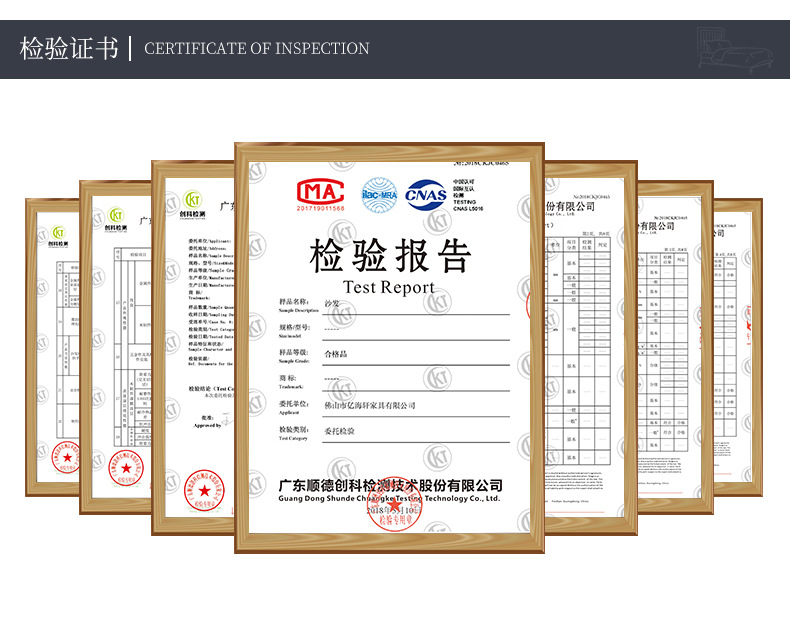Click the '检验类别' field label
The image size is (790, 620).
click(294, 430)
